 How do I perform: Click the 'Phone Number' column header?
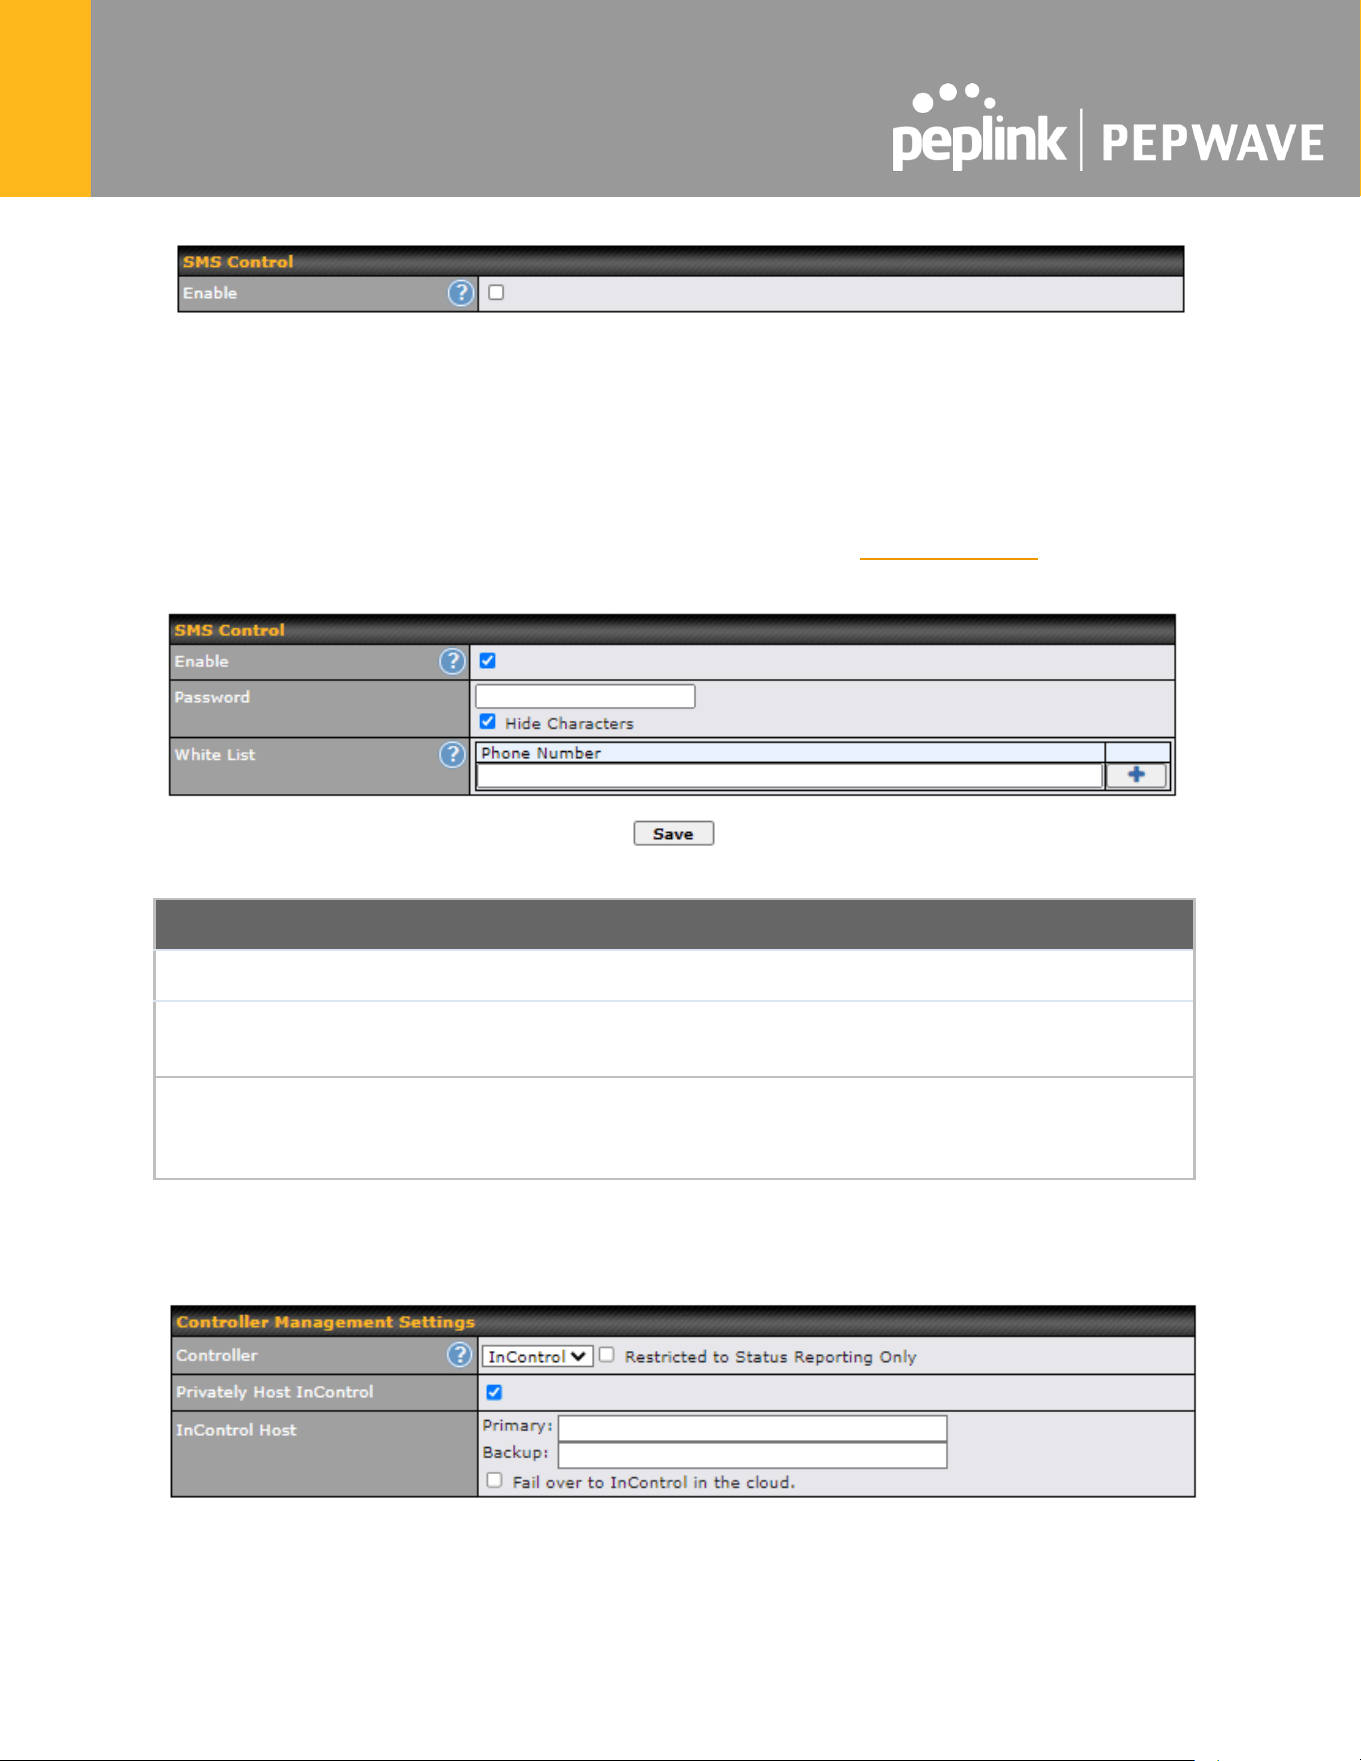click(x=541, y=753)
